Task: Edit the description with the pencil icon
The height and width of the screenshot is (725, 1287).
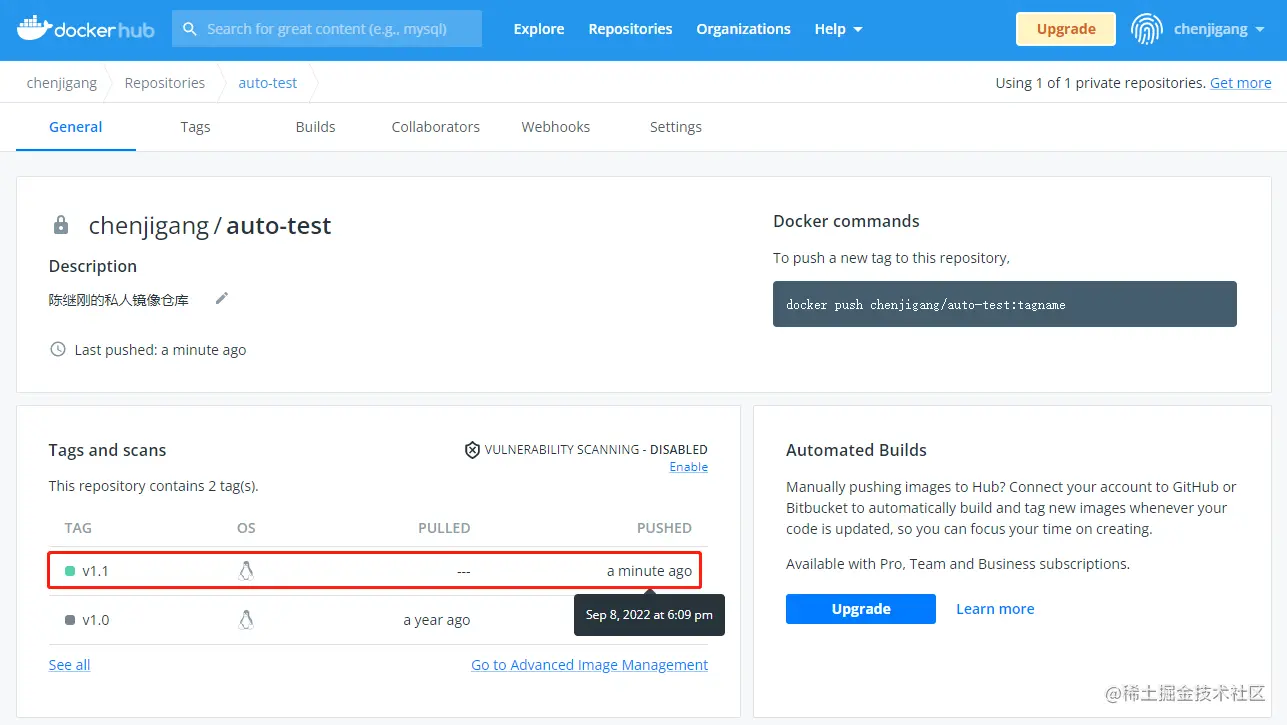Action: point(222,298)
